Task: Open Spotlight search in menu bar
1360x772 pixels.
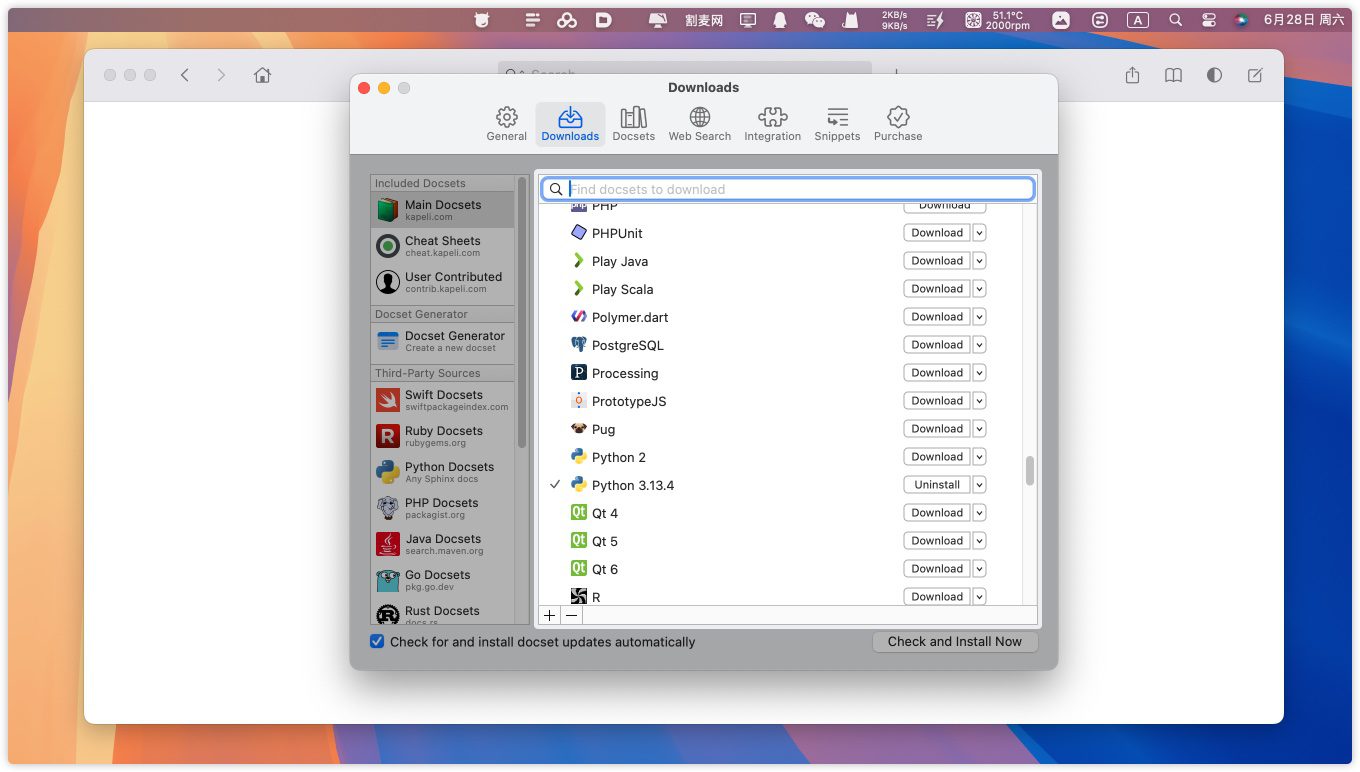Action: click(1176, 20)
